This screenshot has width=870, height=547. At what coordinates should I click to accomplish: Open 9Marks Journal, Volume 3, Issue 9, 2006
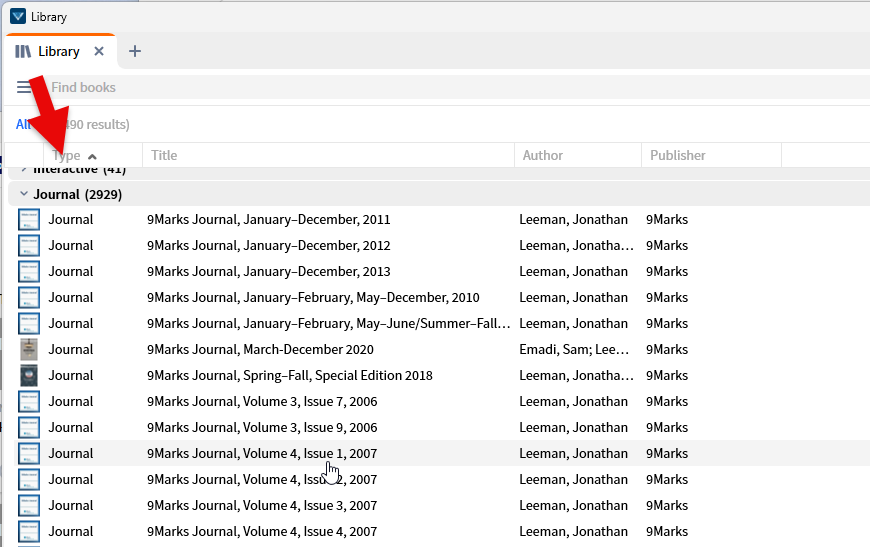pos(262,428)
